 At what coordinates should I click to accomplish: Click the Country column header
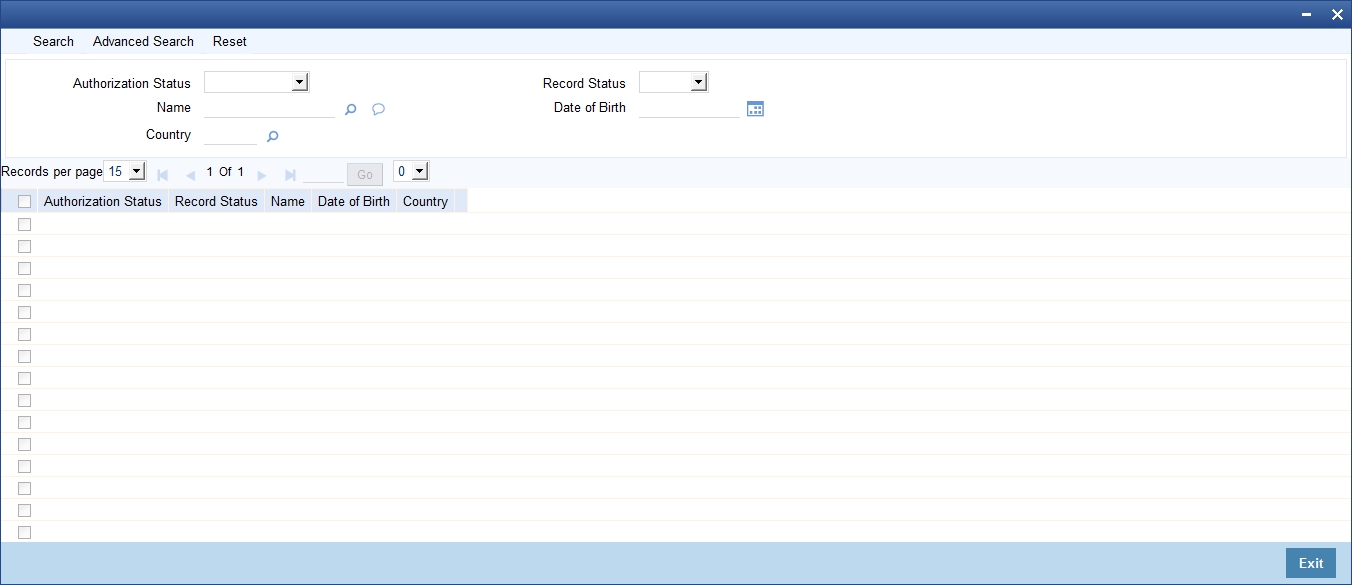click(425, 201)
